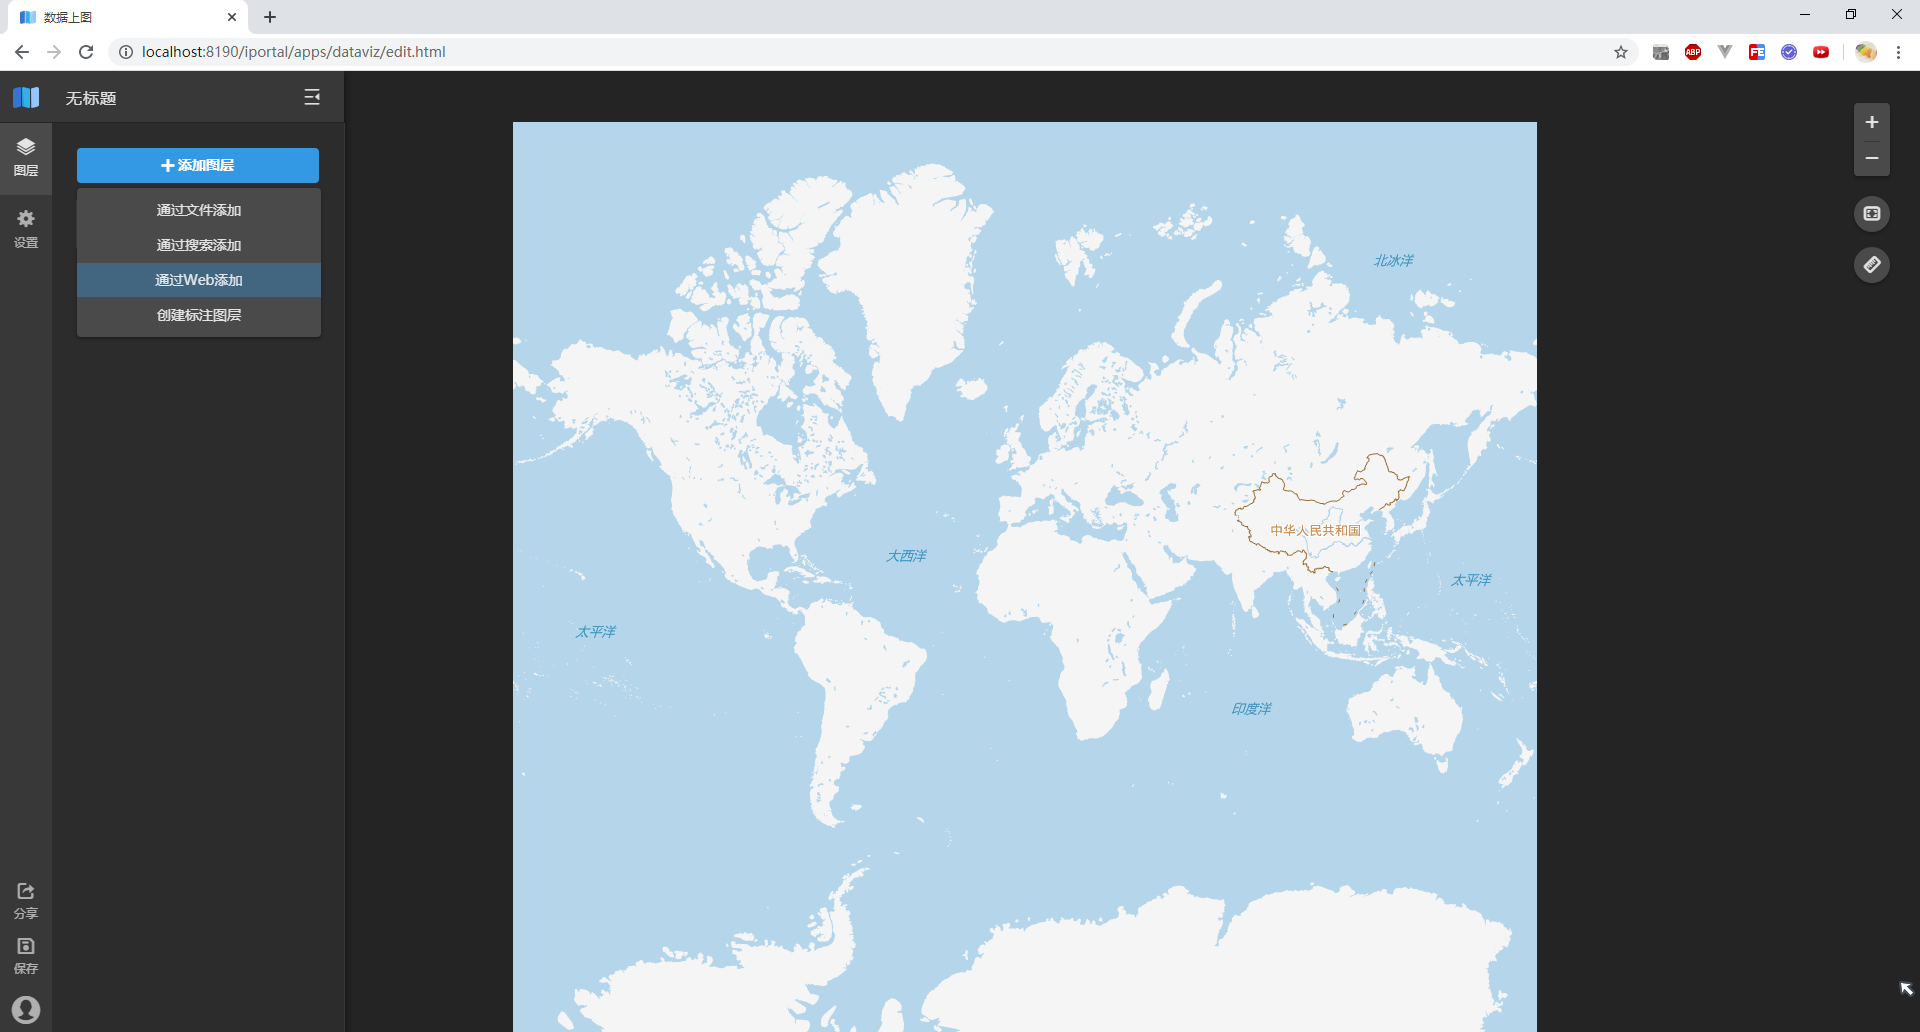Click the full-extent view icon on the map
Image resolution: width=1920 pixels, height=1032 pixels.
tap(1872, 213)
